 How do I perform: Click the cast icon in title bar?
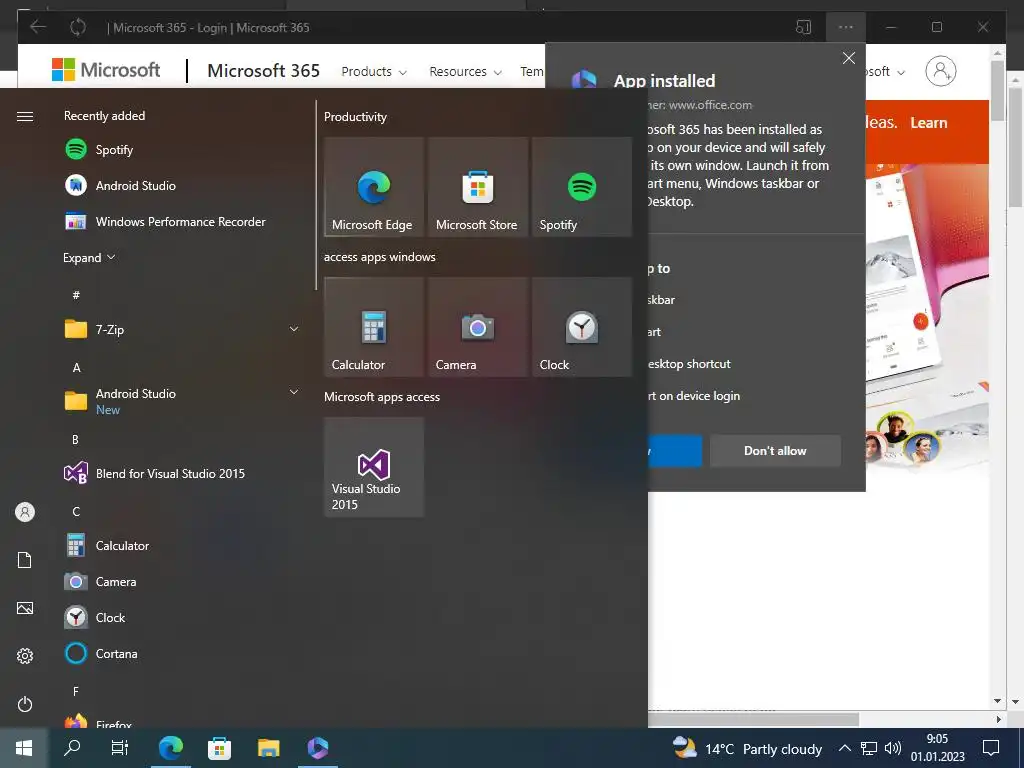(803, 27)
